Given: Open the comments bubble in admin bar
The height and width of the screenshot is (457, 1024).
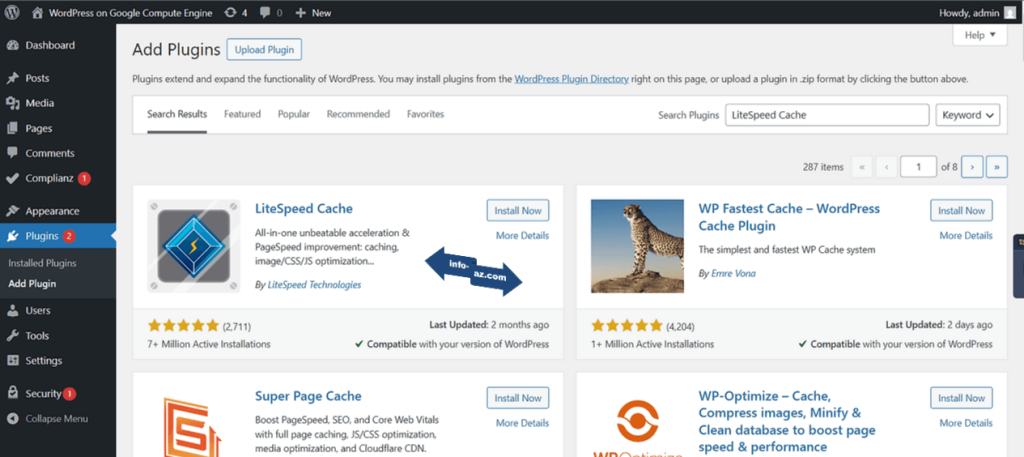Looking at the screenshot, I should point(267,13).
